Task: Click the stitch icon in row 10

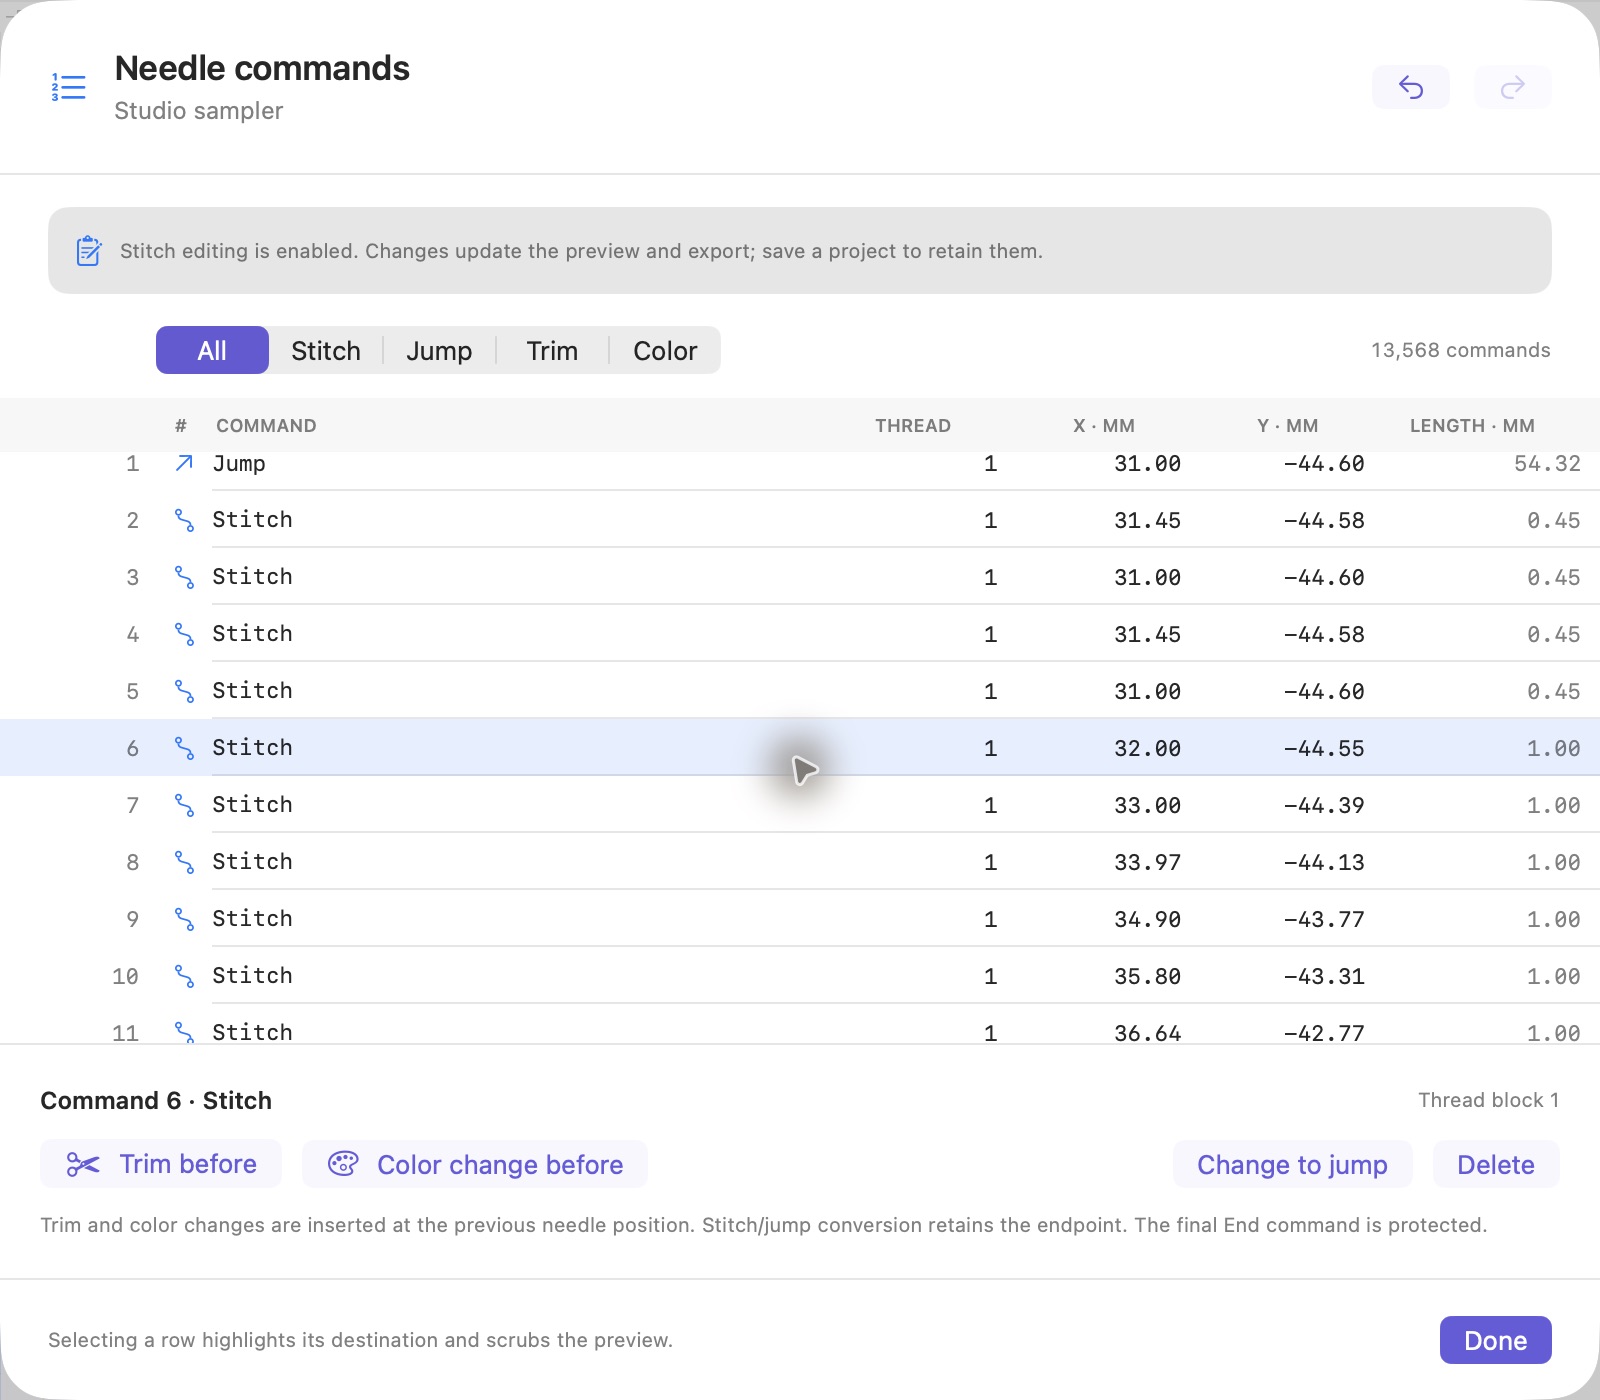Action: click(x=184, y=976)
